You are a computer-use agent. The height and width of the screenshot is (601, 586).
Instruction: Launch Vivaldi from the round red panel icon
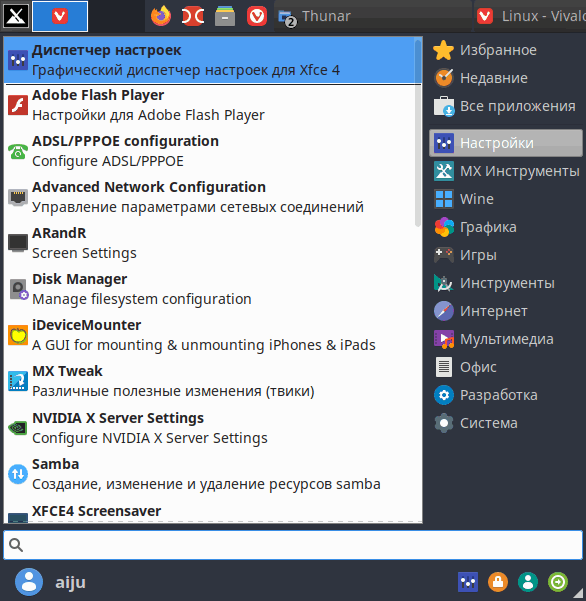click(x=257, y=16)
